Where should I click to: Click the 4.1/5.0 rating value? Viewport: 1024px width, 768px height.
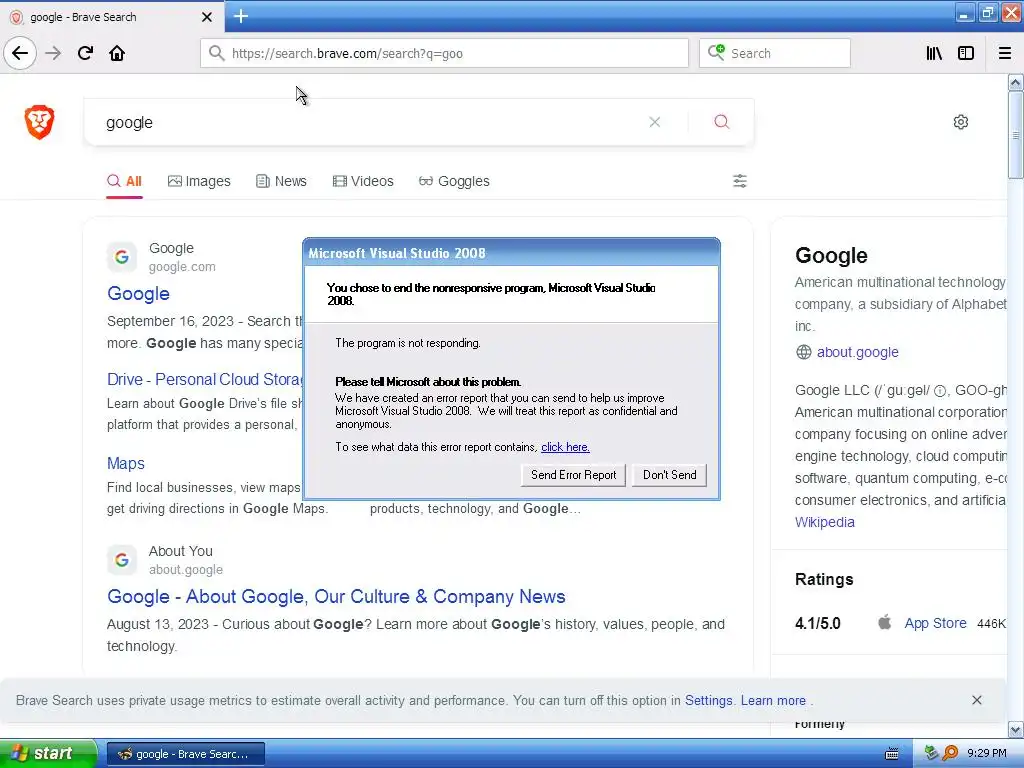[x=817, y=623]
